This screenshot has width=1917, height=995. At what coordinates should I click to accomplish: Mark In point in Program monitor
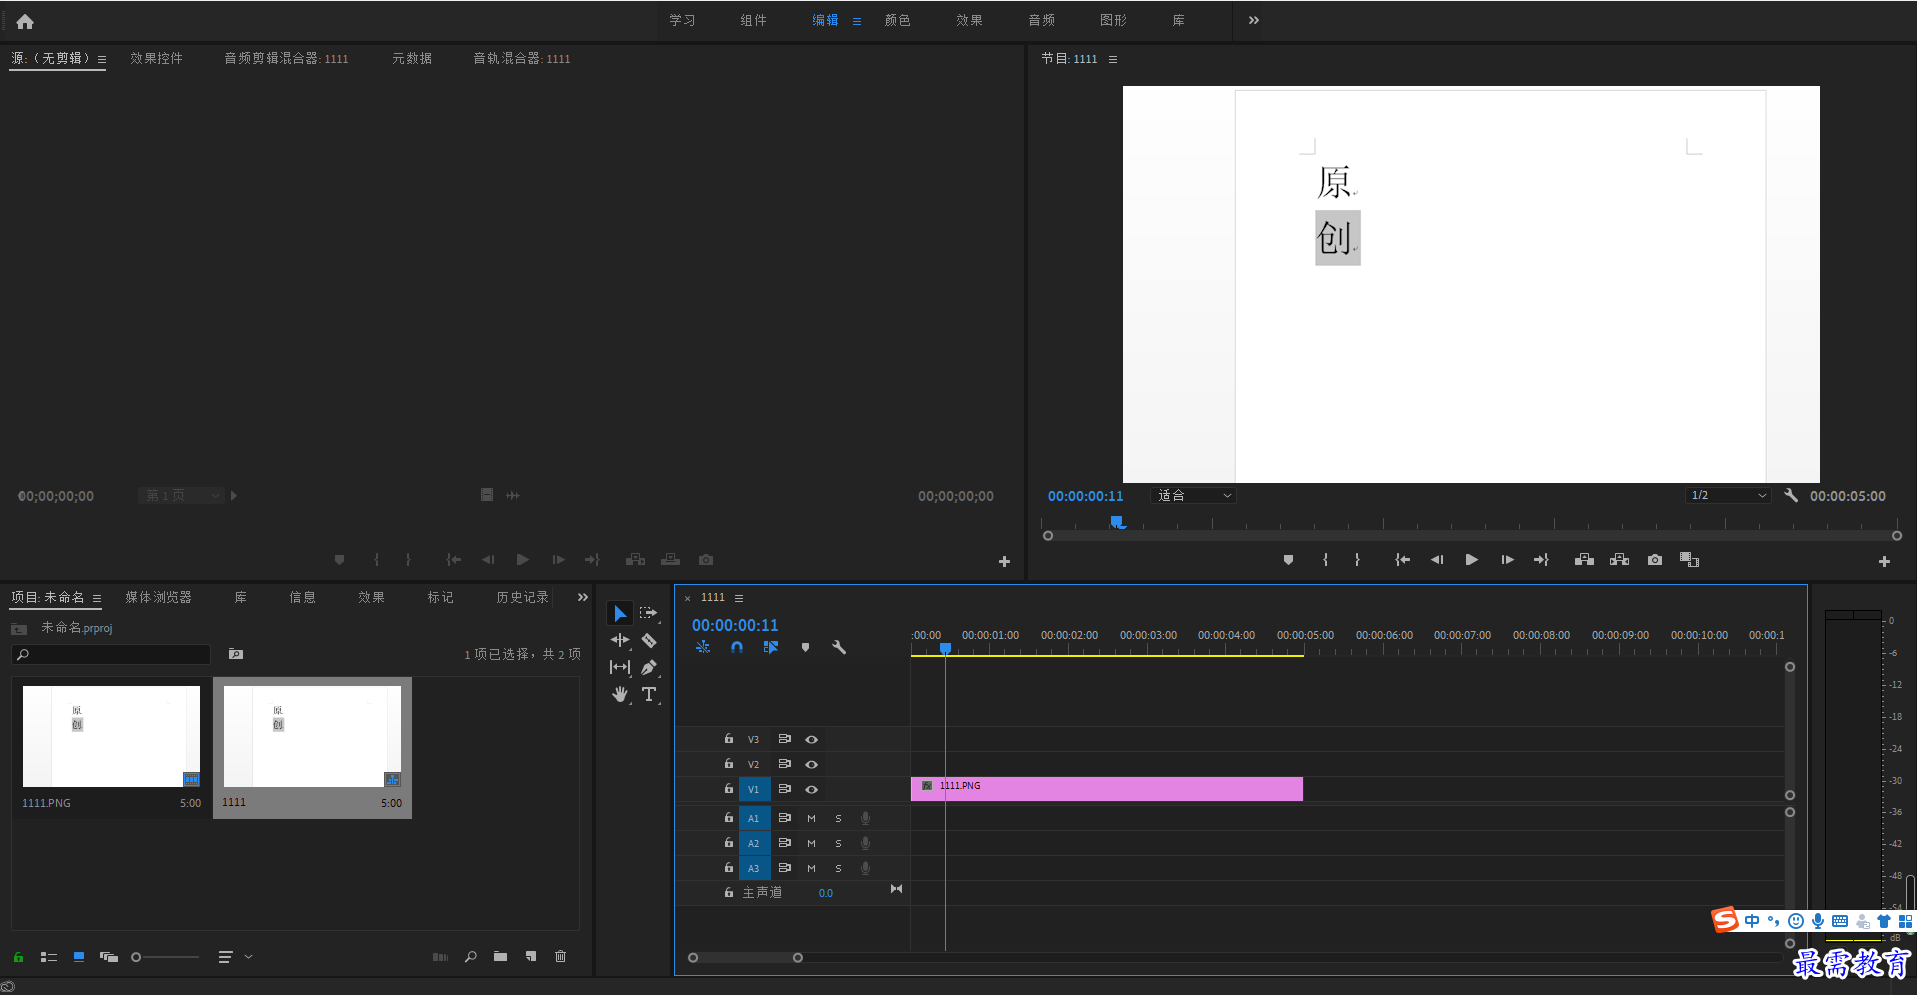tap(1325, 560)
